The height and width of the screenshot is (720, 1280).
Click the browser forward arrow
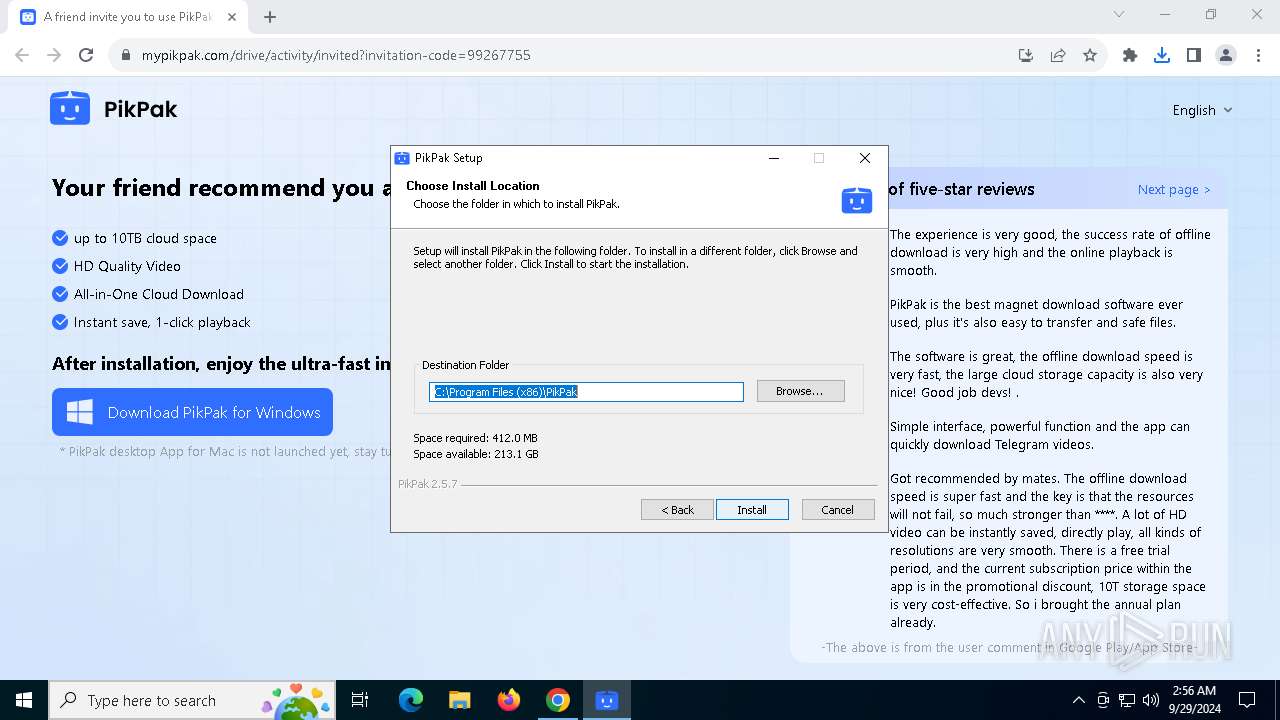(x=54, y=55)
